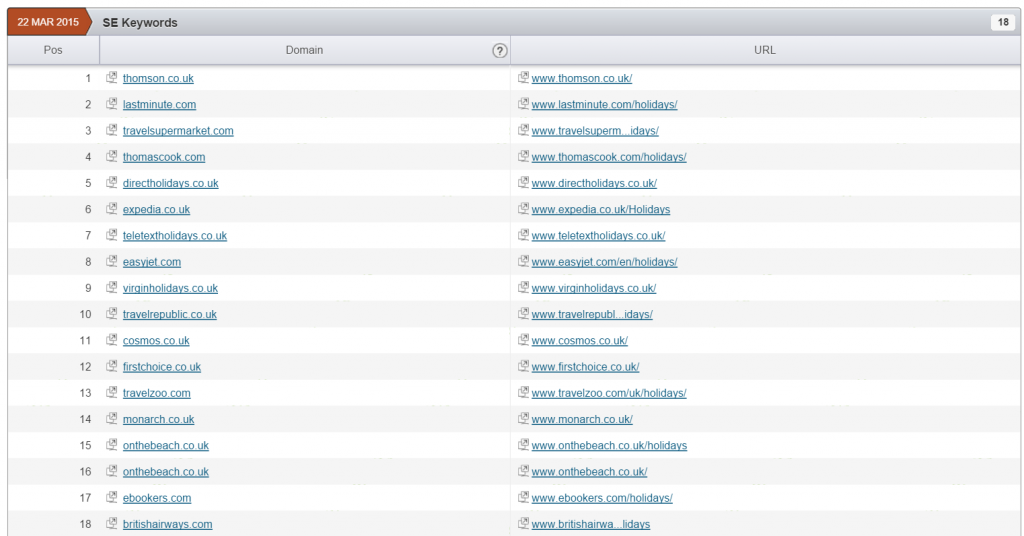Open the www.virginholidays.co.uk/ URL link
Viewport: 1024px width, 536px height.
593,288
